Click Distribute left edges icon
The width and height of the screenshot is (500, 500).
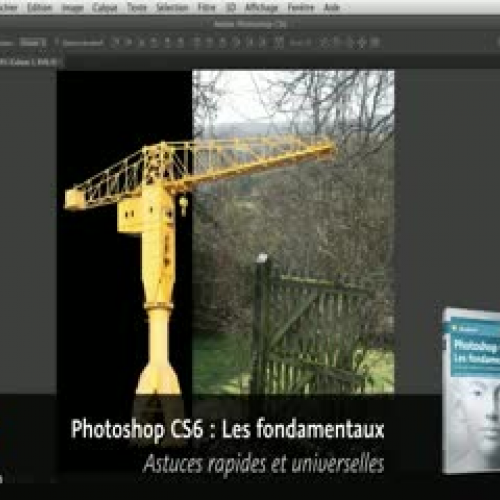point(236,42)
